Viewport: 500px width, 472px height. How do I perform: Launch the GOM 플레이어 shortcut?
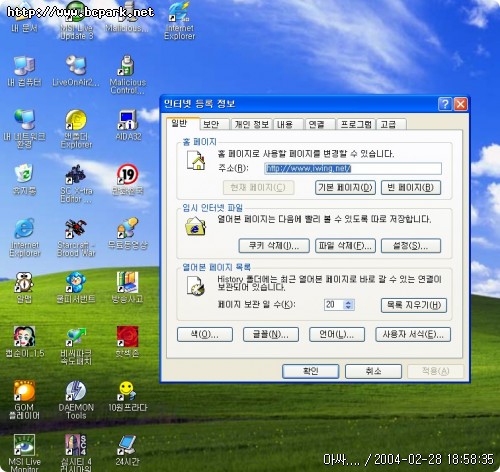(24, 400)
